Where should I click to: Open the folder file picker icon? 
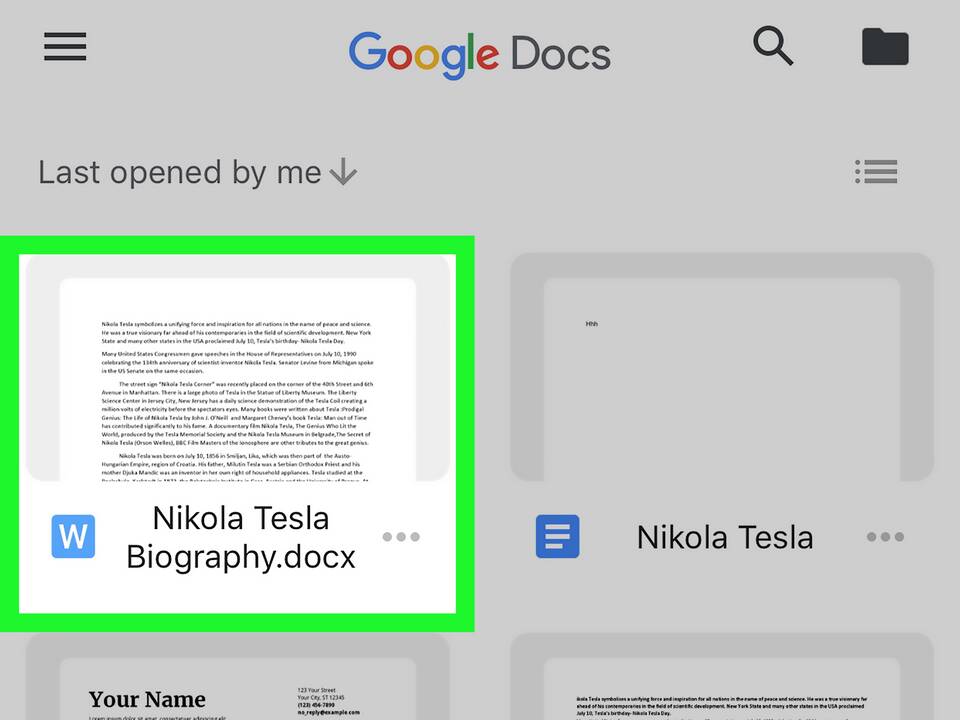click(885, 47)
